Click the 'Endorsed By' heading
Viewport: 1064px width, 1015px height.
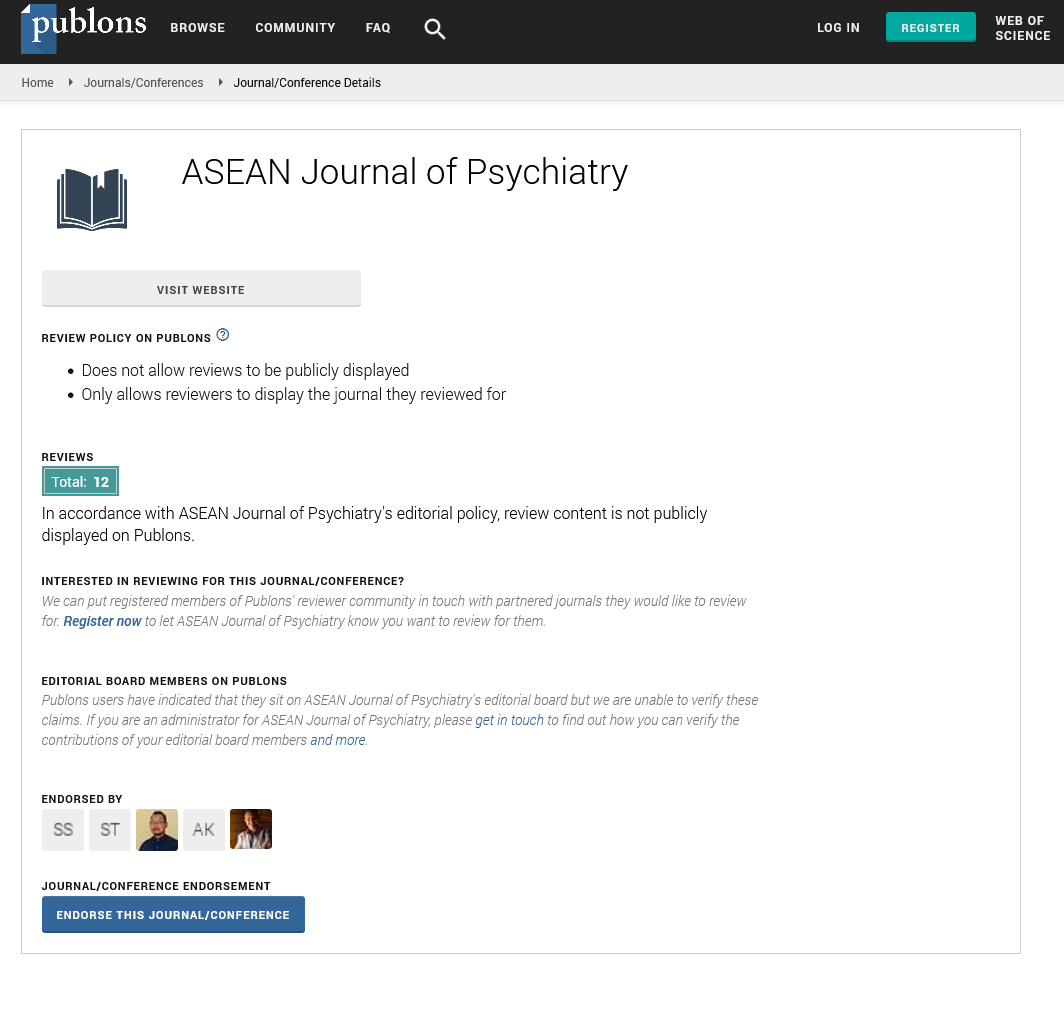(x=82, y=799)
